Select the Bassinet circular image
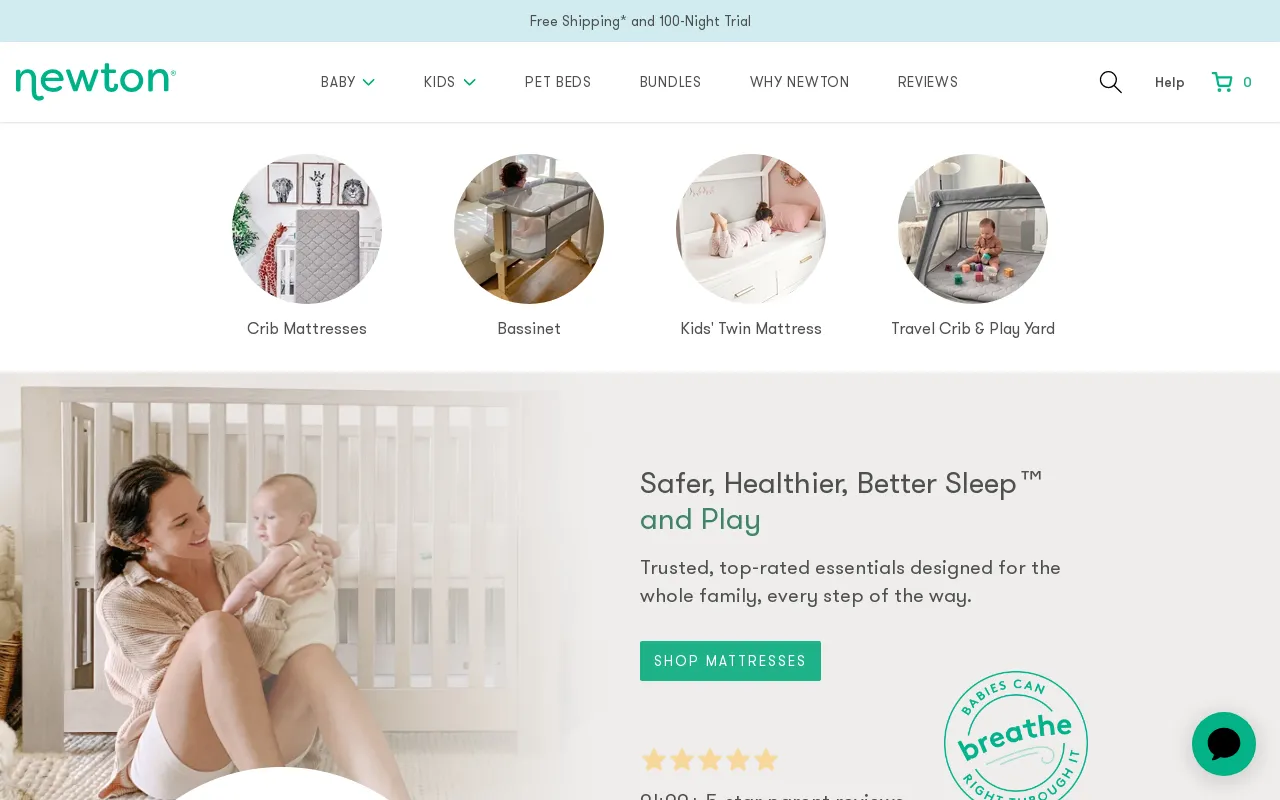The width and height of the screenshot is (1280, 800). point(529,229)
